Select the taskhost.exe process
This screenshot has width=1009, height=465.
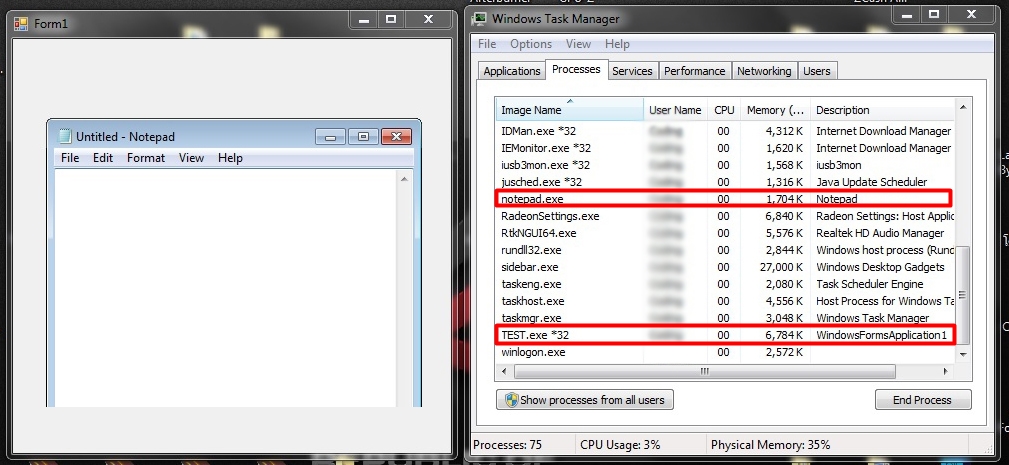coord(725,301)
